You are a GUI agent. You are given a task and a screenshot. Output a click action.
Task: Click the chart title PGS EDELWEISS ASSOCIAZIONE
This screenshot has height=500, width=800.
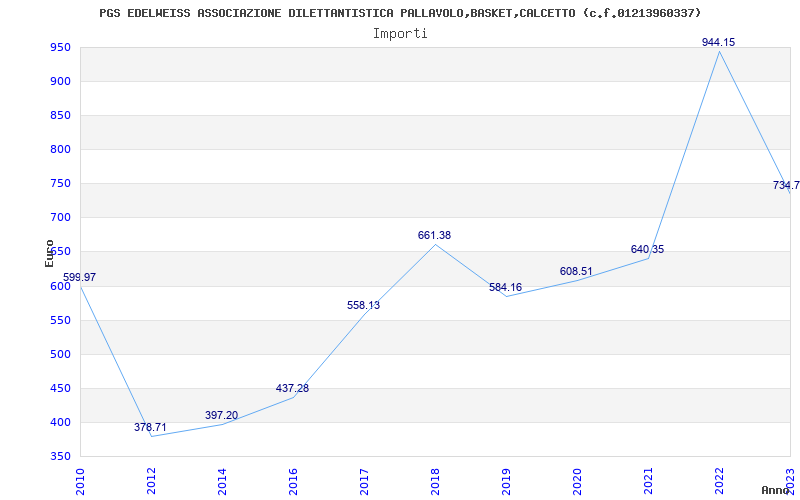[x=400, y=13]
